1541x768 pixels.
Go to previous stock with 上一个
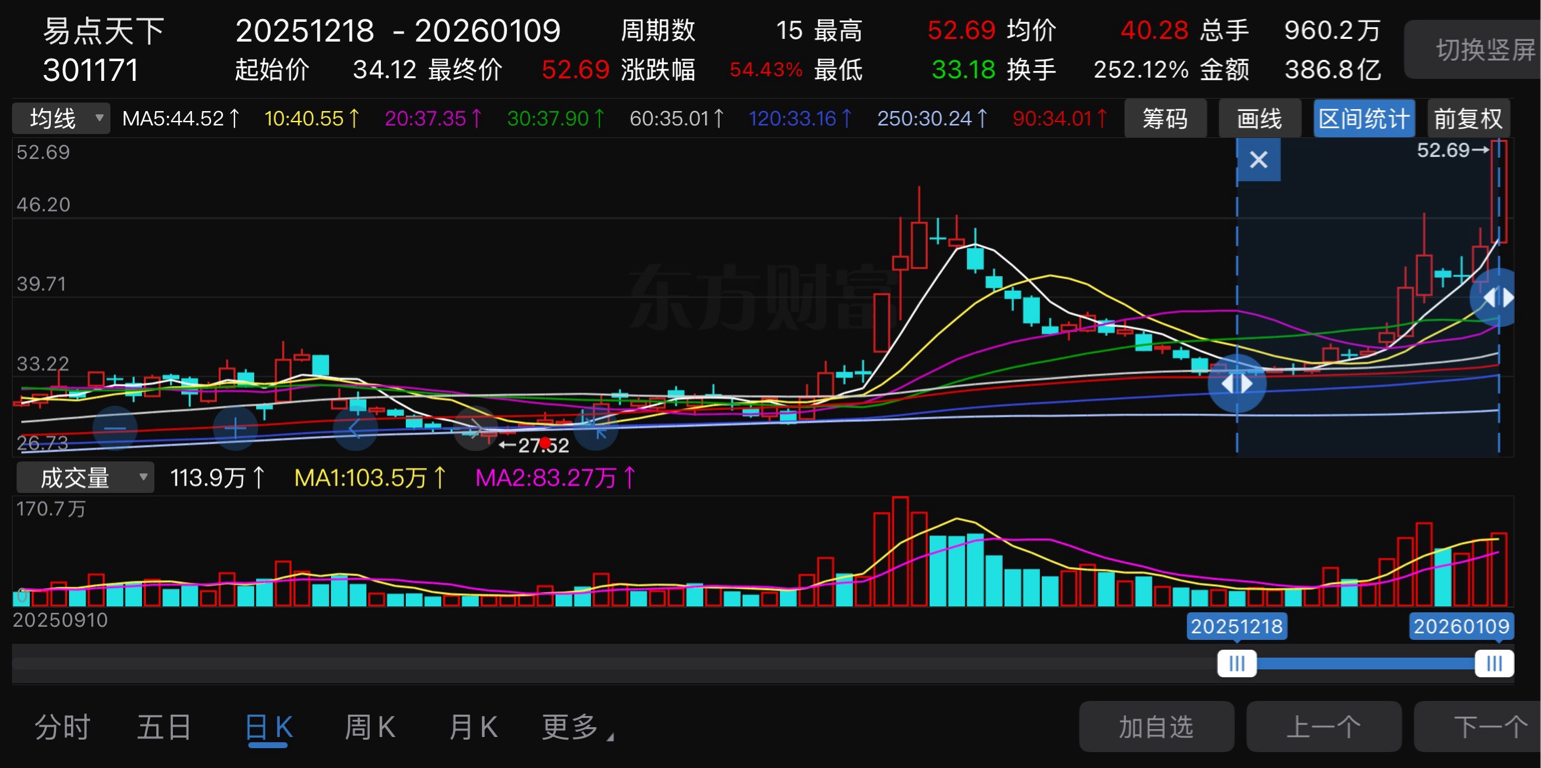click(x=1324, y=727)
